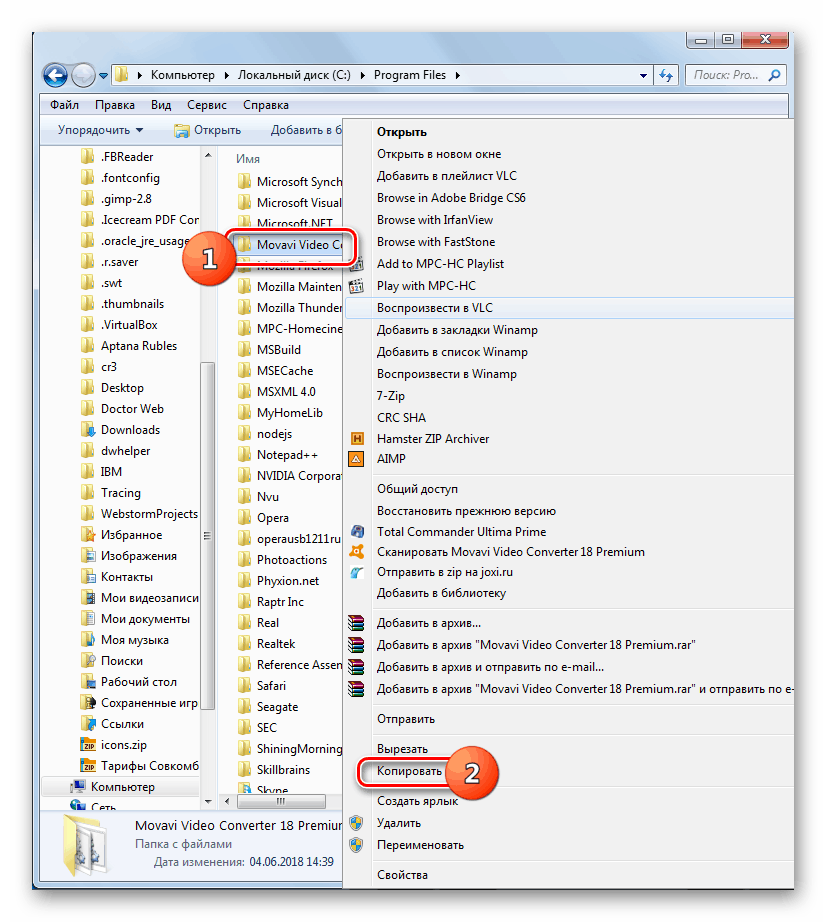
Task: Click the refresh button next to address bar
Action: point(666,75)
